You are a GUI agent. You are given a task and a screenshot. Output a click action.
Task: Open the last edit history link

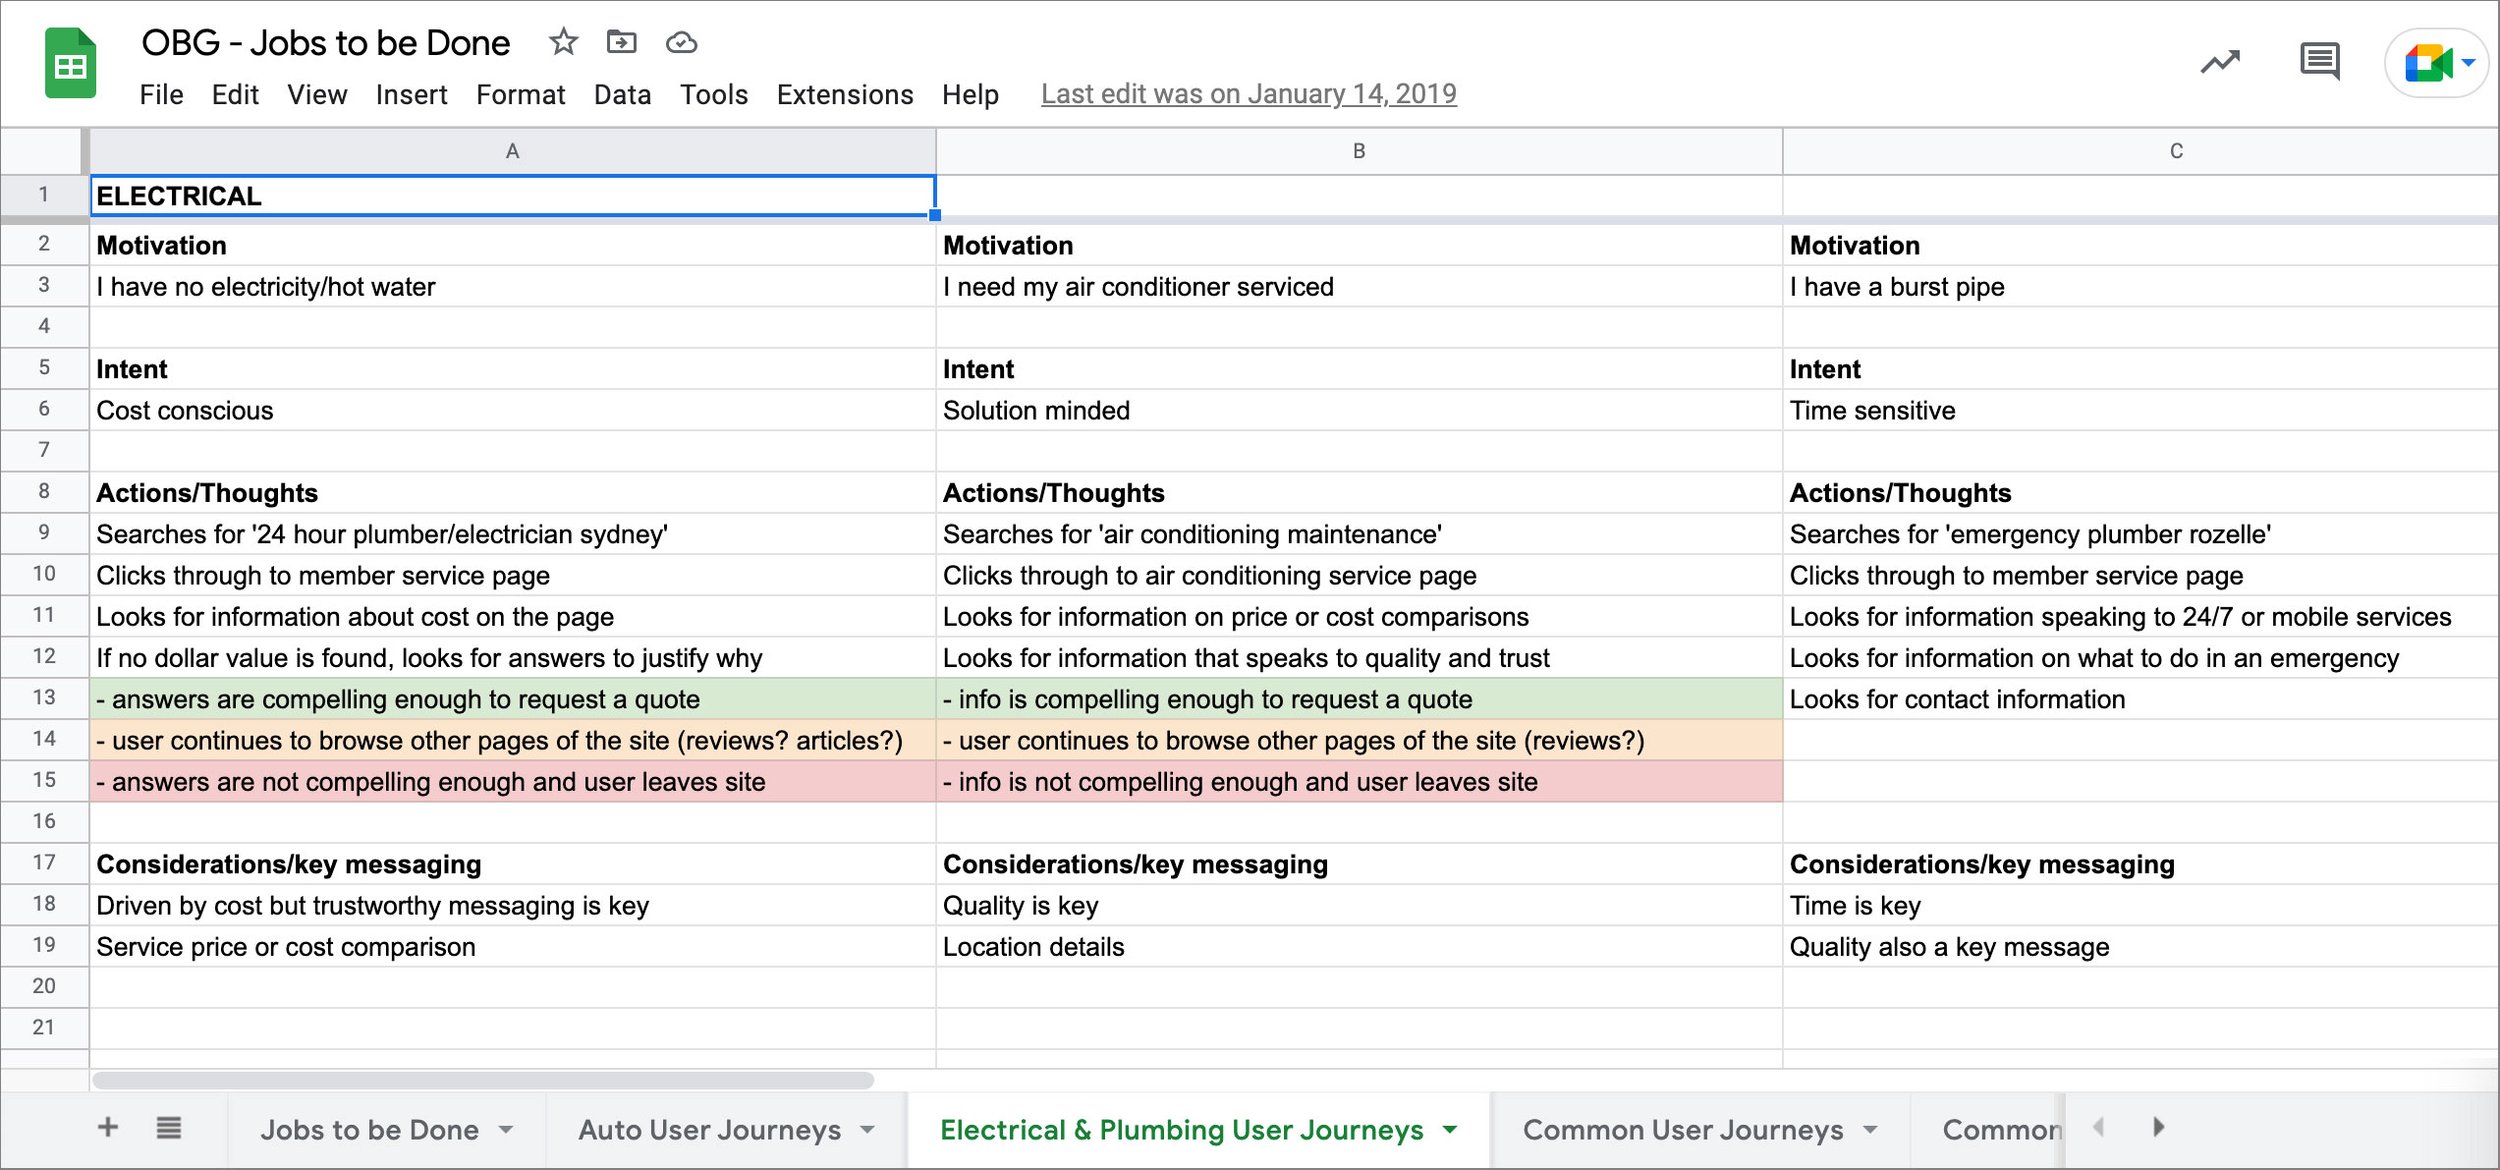pyautogui.click(x=1248, y=94)
